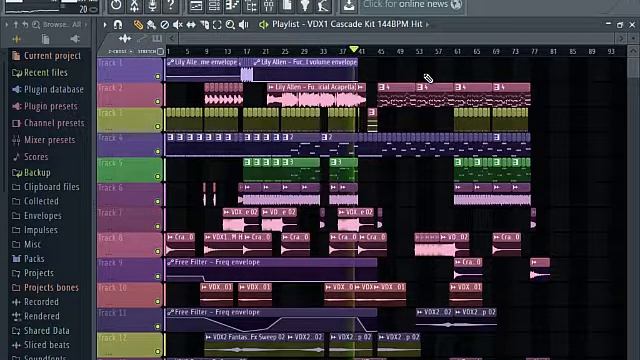Screen dimensions: 640x360
Task: Click the browser up arrow icon
Action: [16, 25]
